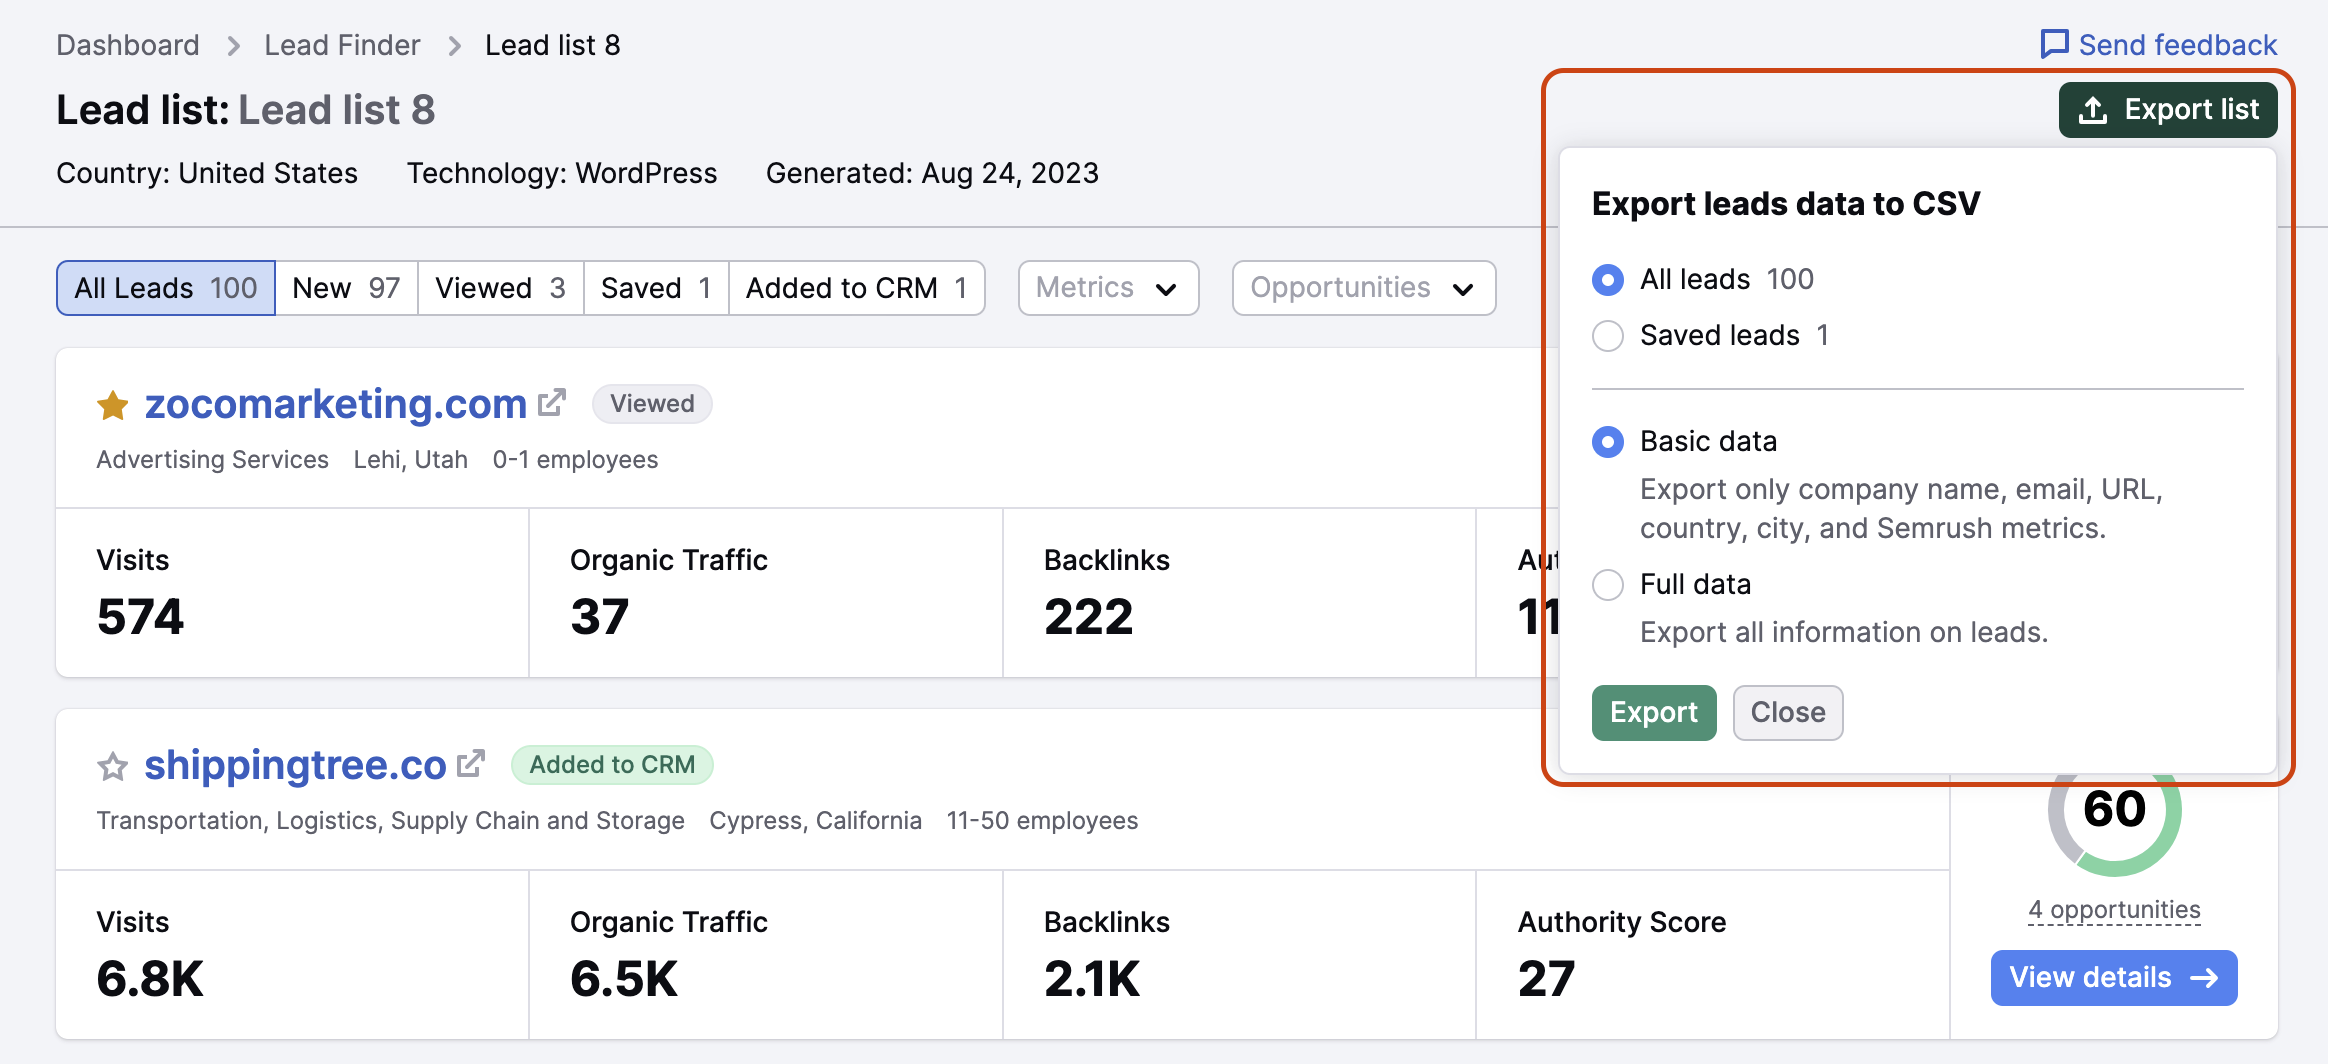
Task: Open the Viewed tab
Action: click(499, 288)
